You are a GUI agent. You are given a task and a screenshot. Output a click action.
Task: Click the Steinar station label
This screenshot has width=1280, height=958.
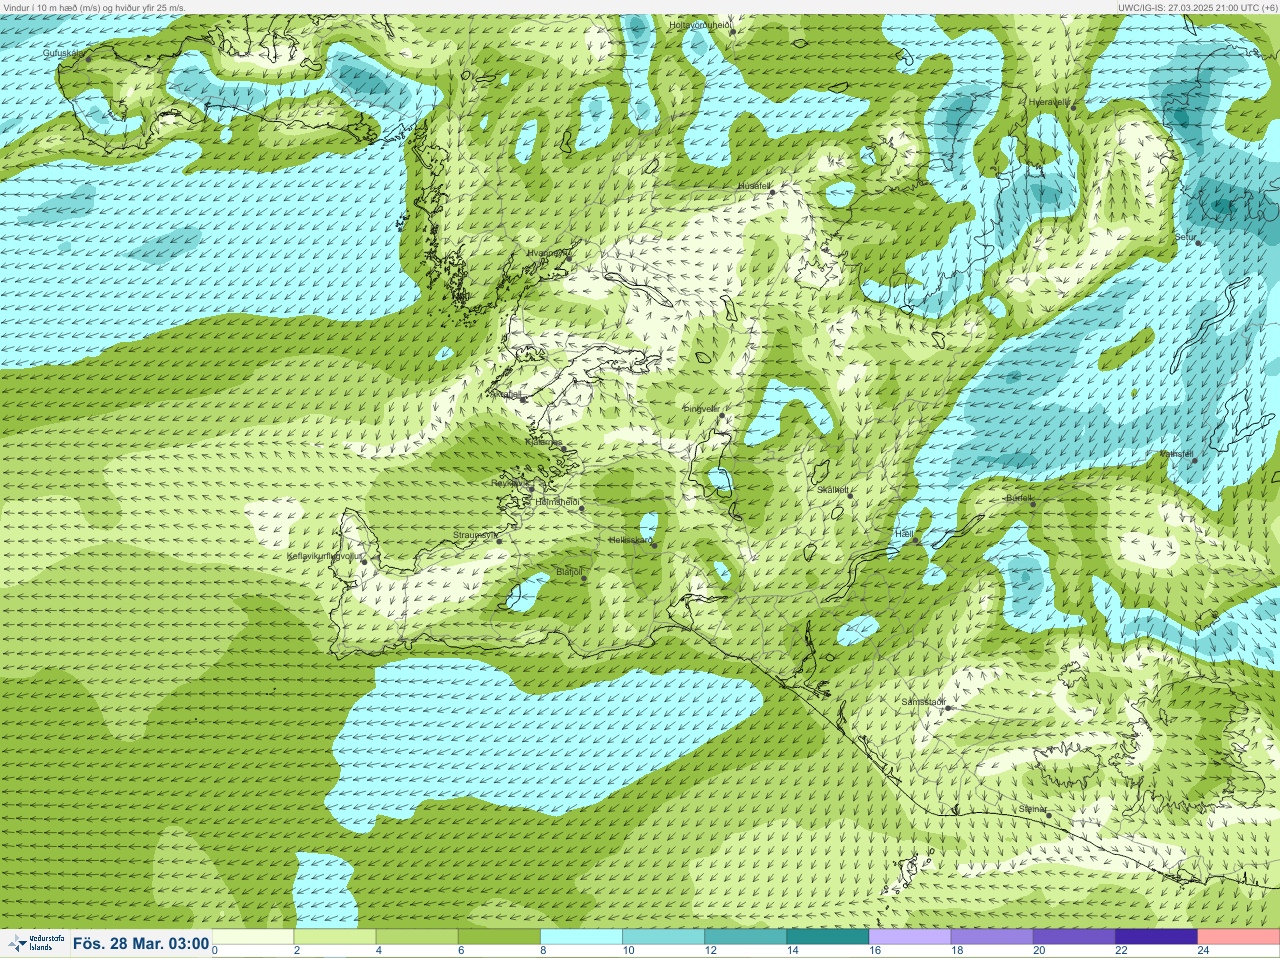[1033, 809]
